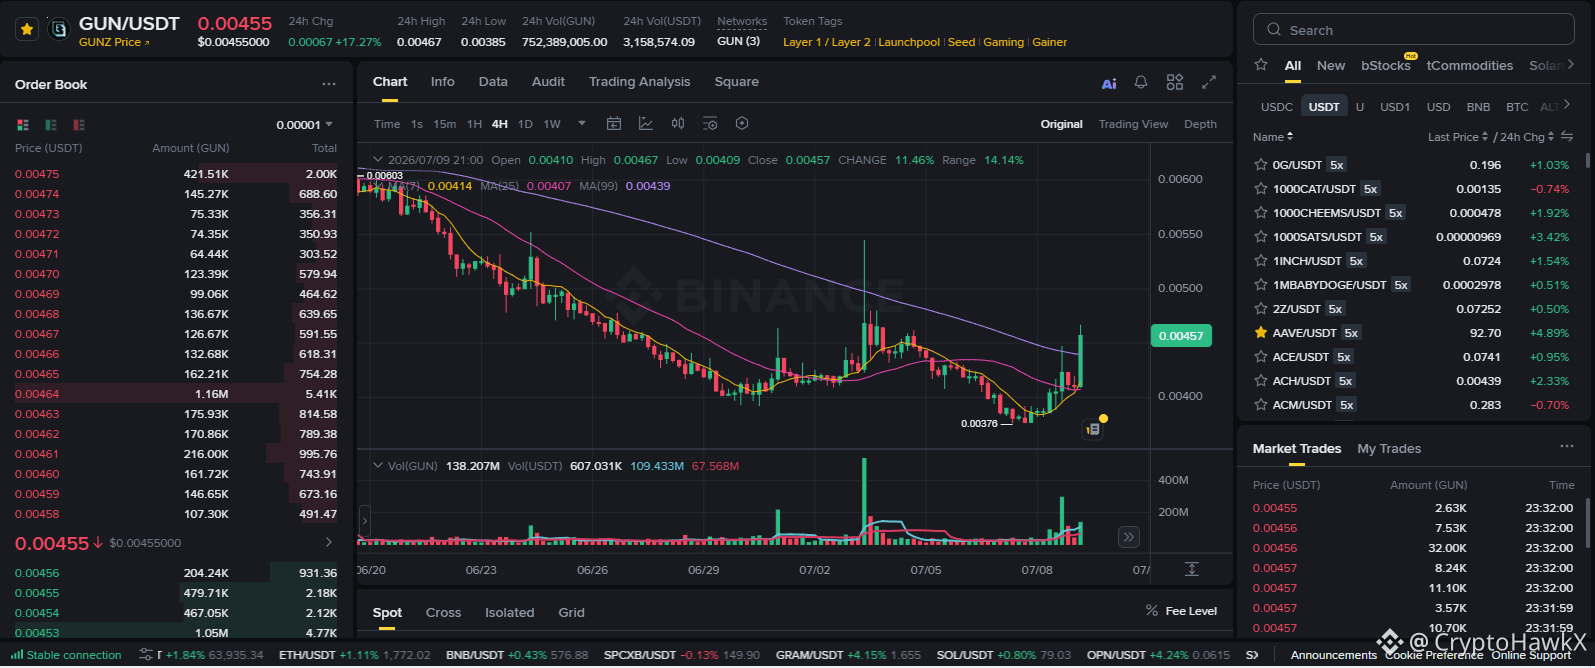Click the Market Trades panel scrollbar
The image size is (1595, 668).
1586,525
